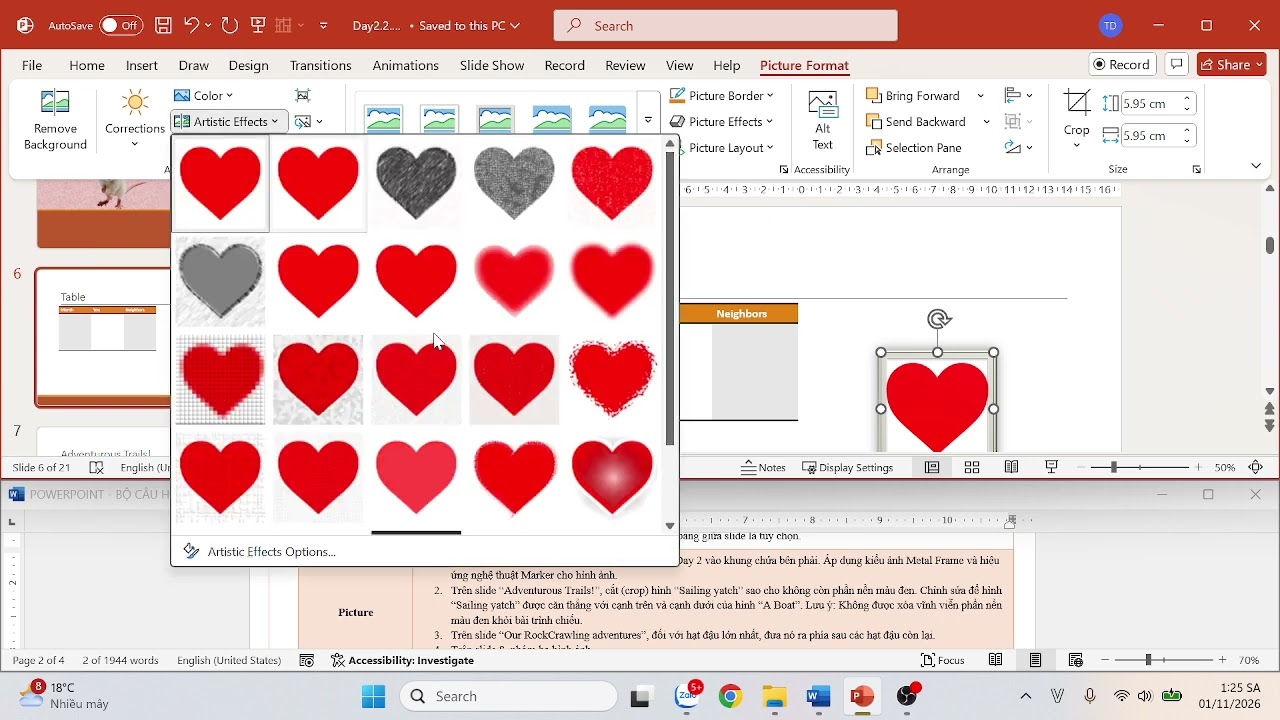Open File Explorer from the taskbar

click(x=774, y=696)
